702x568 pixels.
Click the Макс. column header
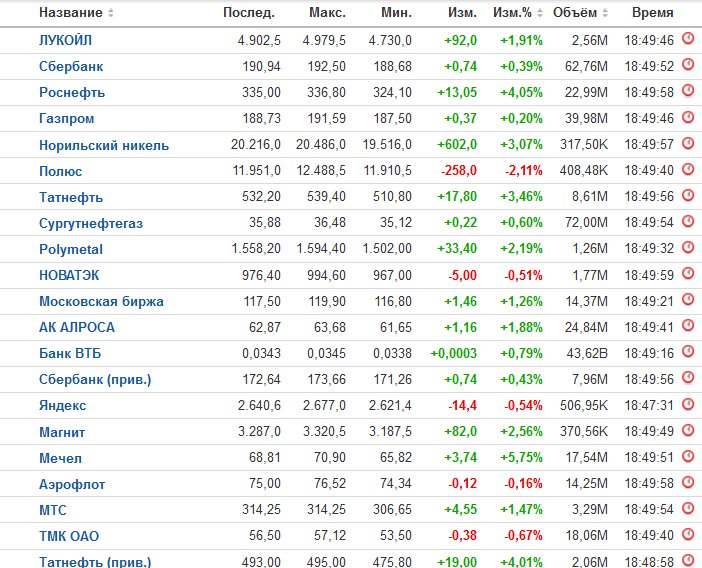tap(327, 13)
